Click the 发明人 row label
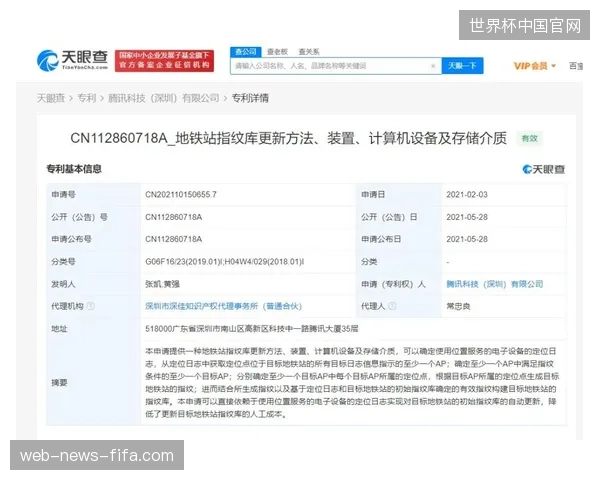The image size is (600, 480). pos(63,284)
